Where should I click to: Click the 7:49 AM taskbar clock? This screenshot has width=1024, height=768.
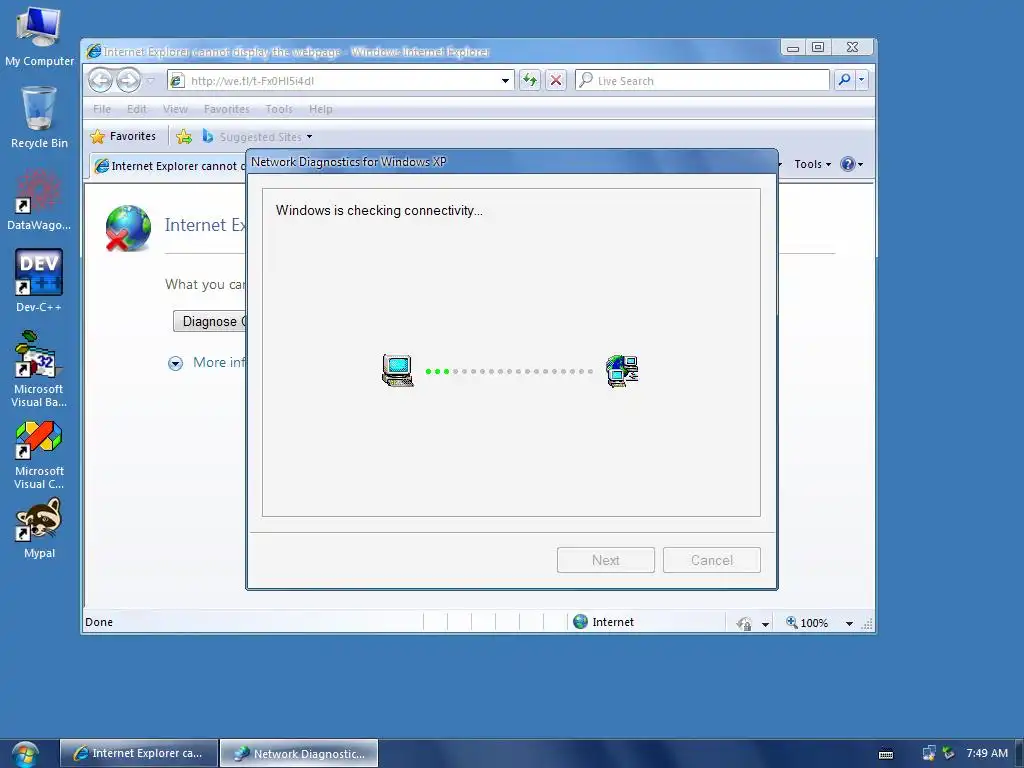point(987,753)
